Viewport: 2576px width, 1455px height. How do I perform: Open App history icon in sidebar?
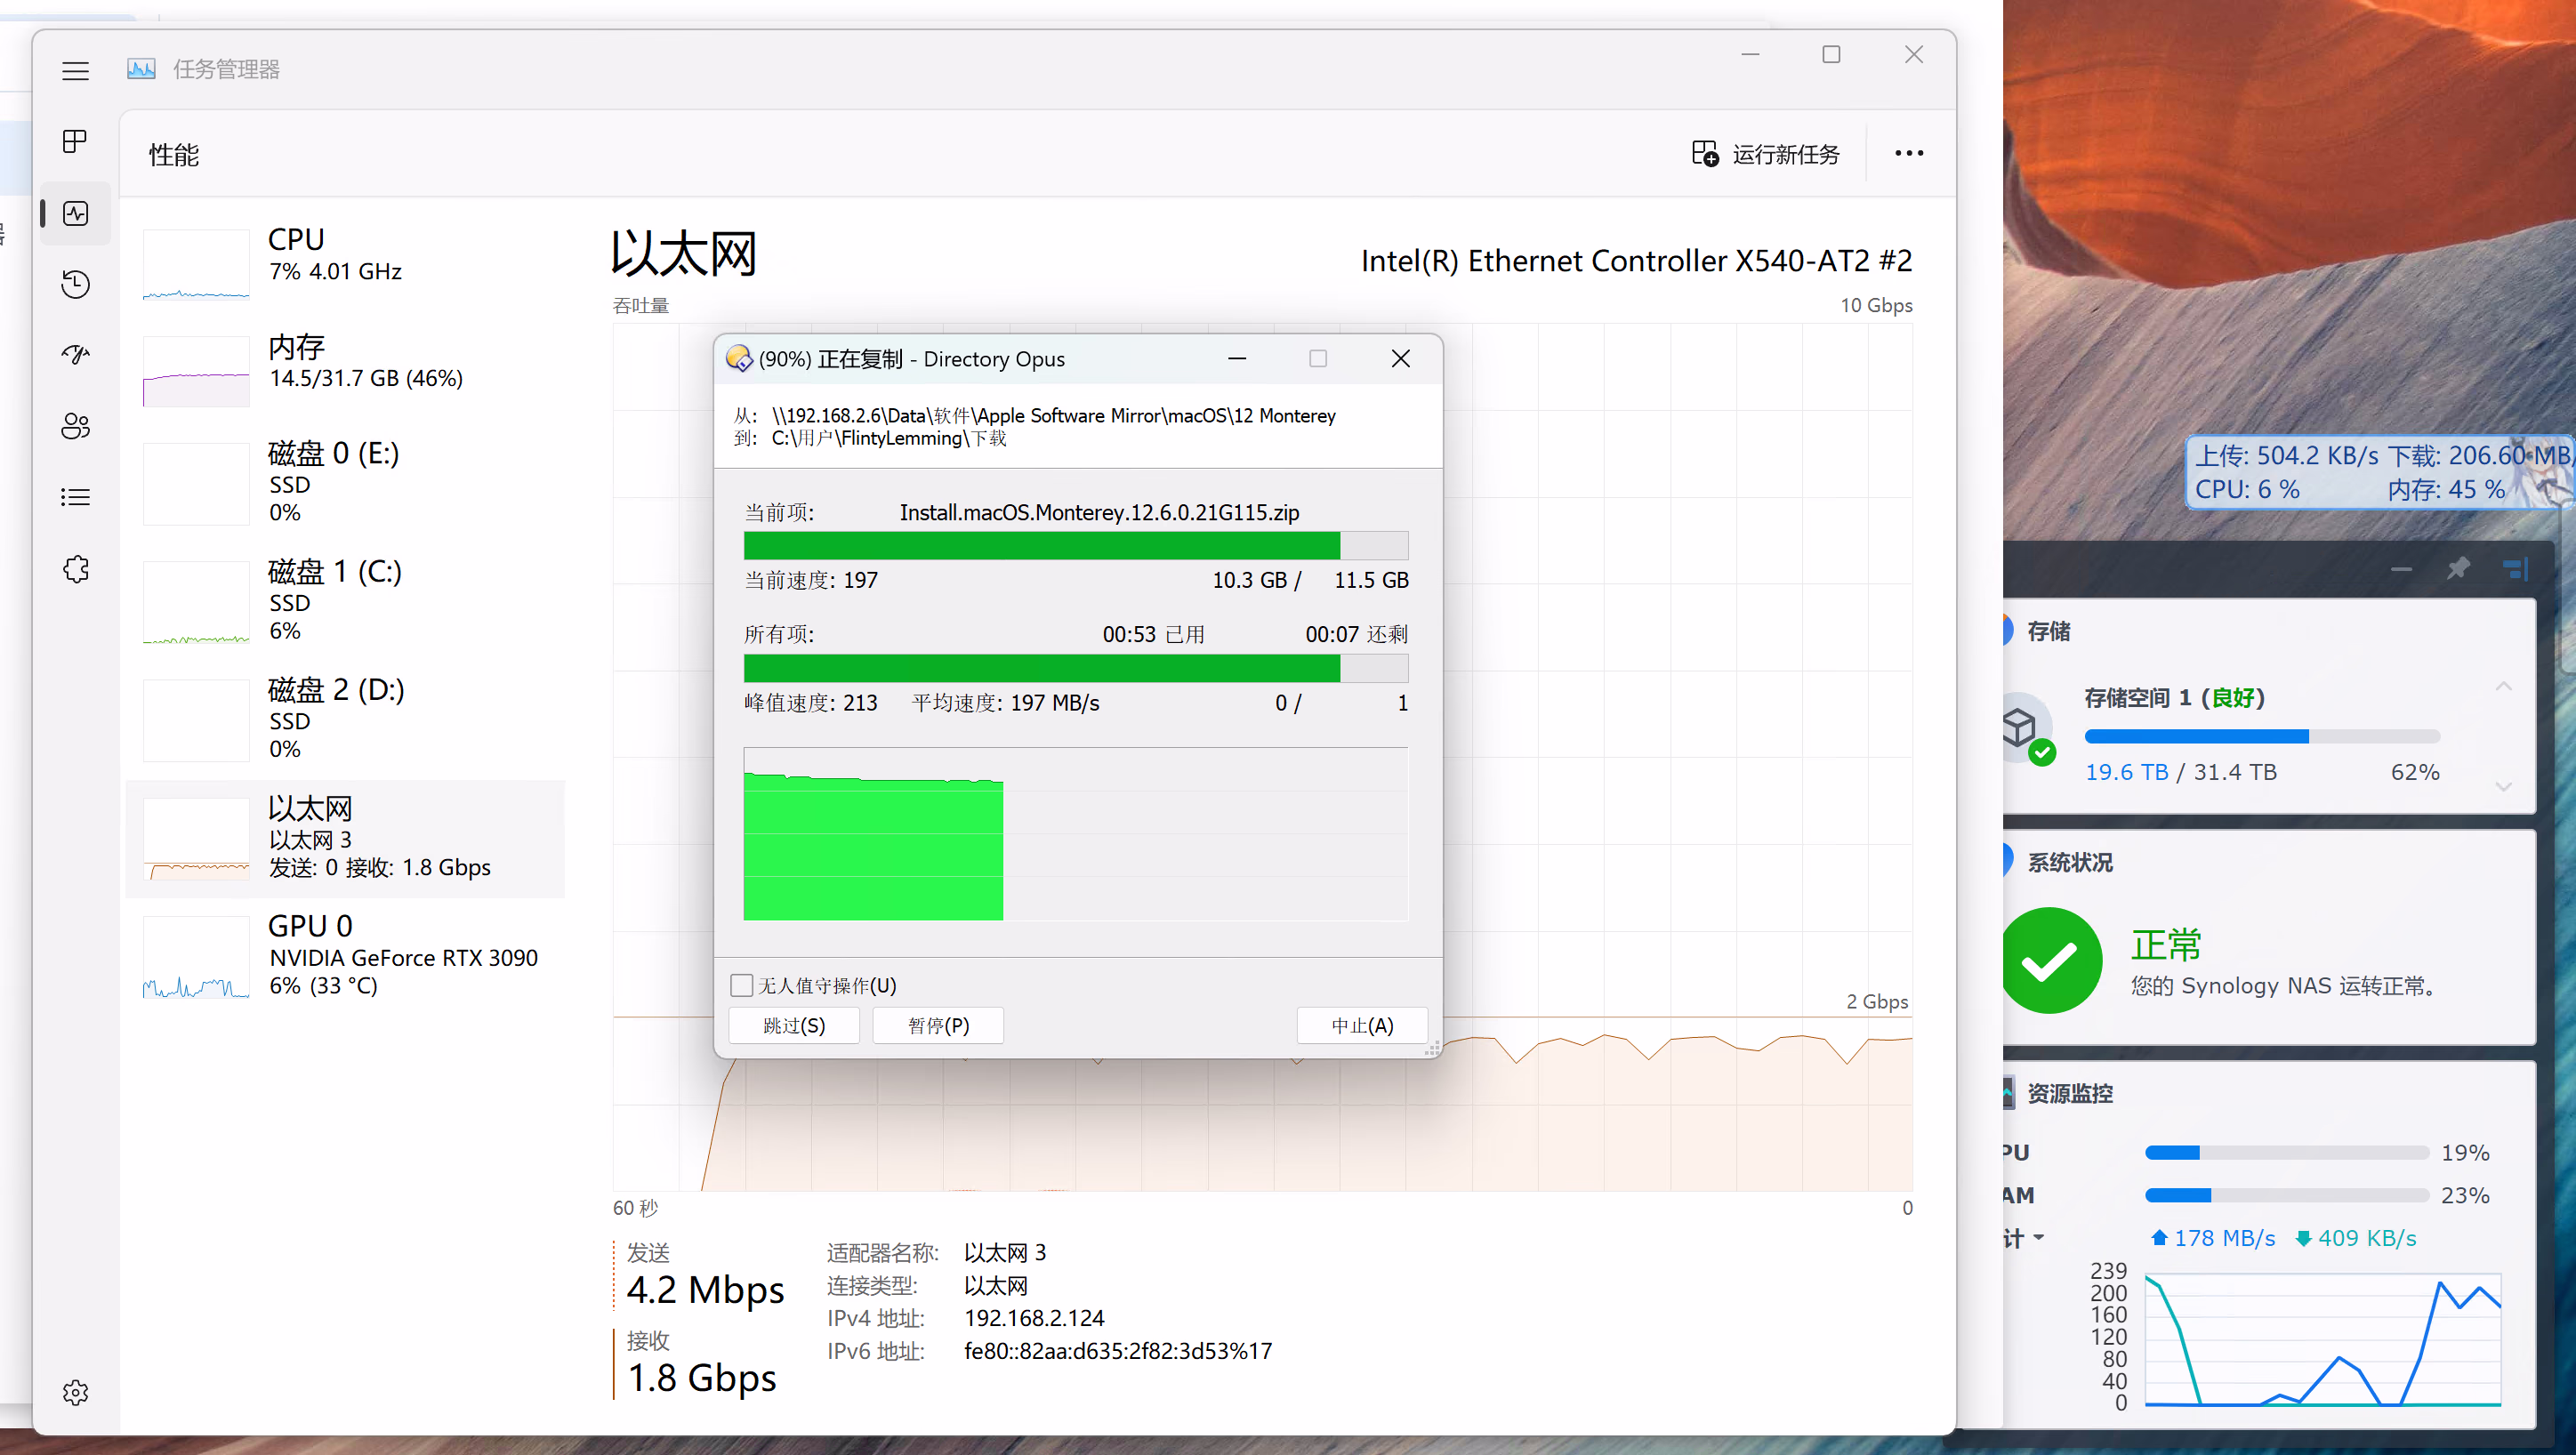click(75, 284)
